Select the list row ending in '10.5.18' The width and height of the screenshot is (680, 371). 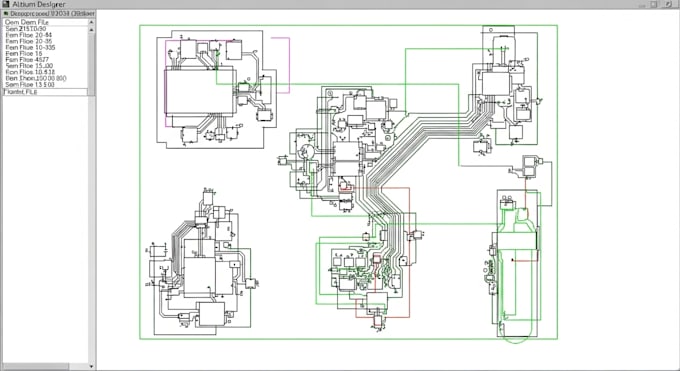tap(45, 72)
